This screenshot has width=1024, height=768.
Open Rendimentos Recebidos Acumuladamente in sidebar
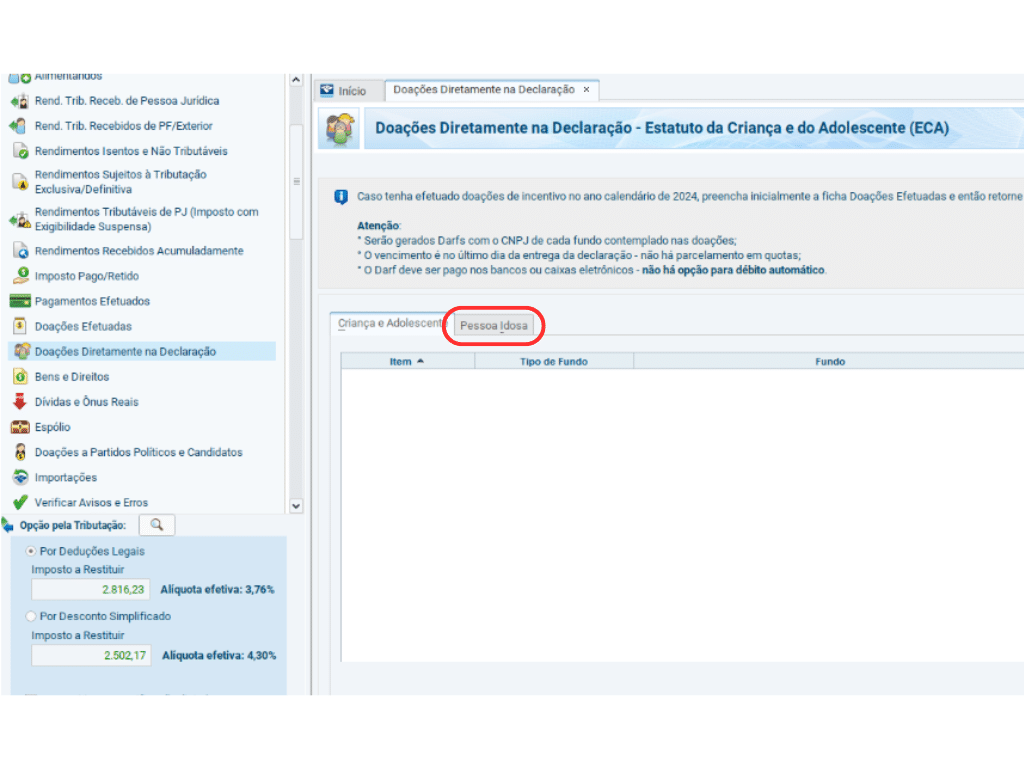[x=138, y=251]
